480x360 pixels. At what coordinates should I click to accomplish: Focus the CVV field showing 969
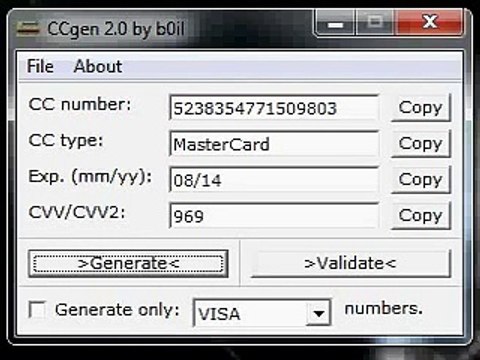point(274,216)
